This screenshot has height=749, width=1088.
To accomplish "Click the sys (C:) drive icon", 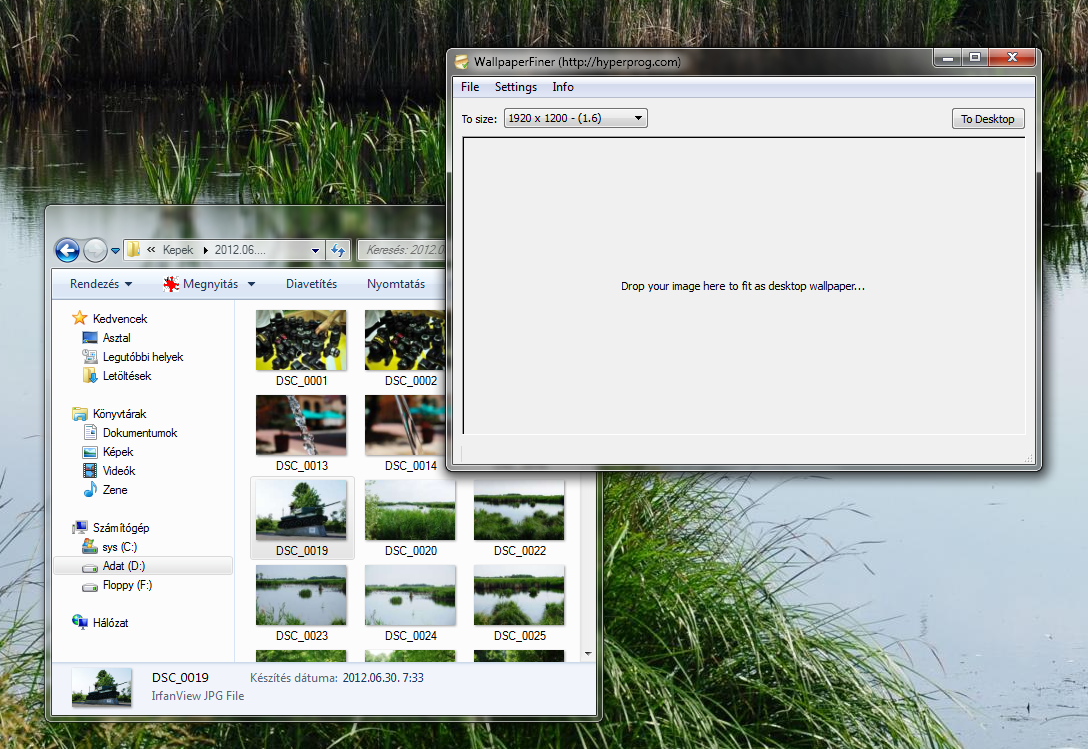I will click(92, 546).
